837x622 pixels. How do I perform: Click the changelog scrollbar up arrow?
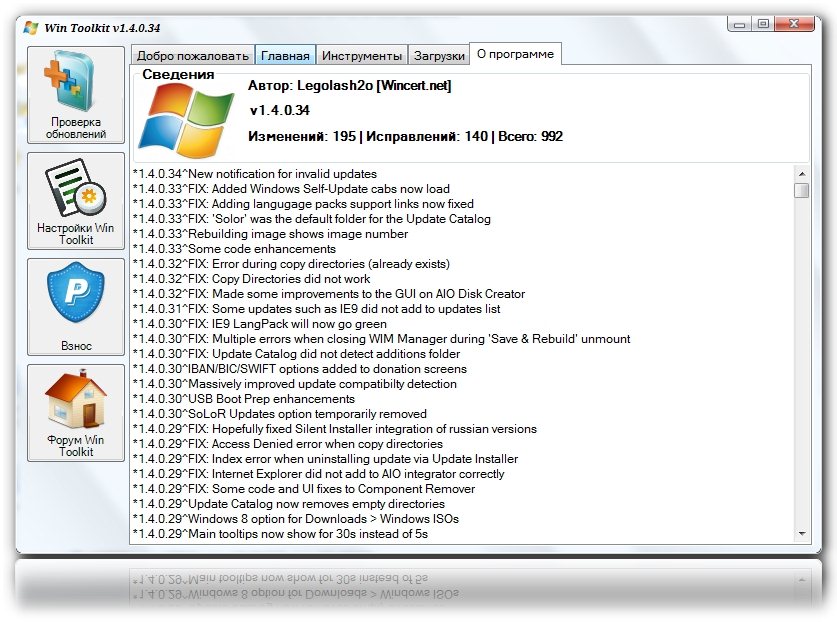click(x=801, y=173)
